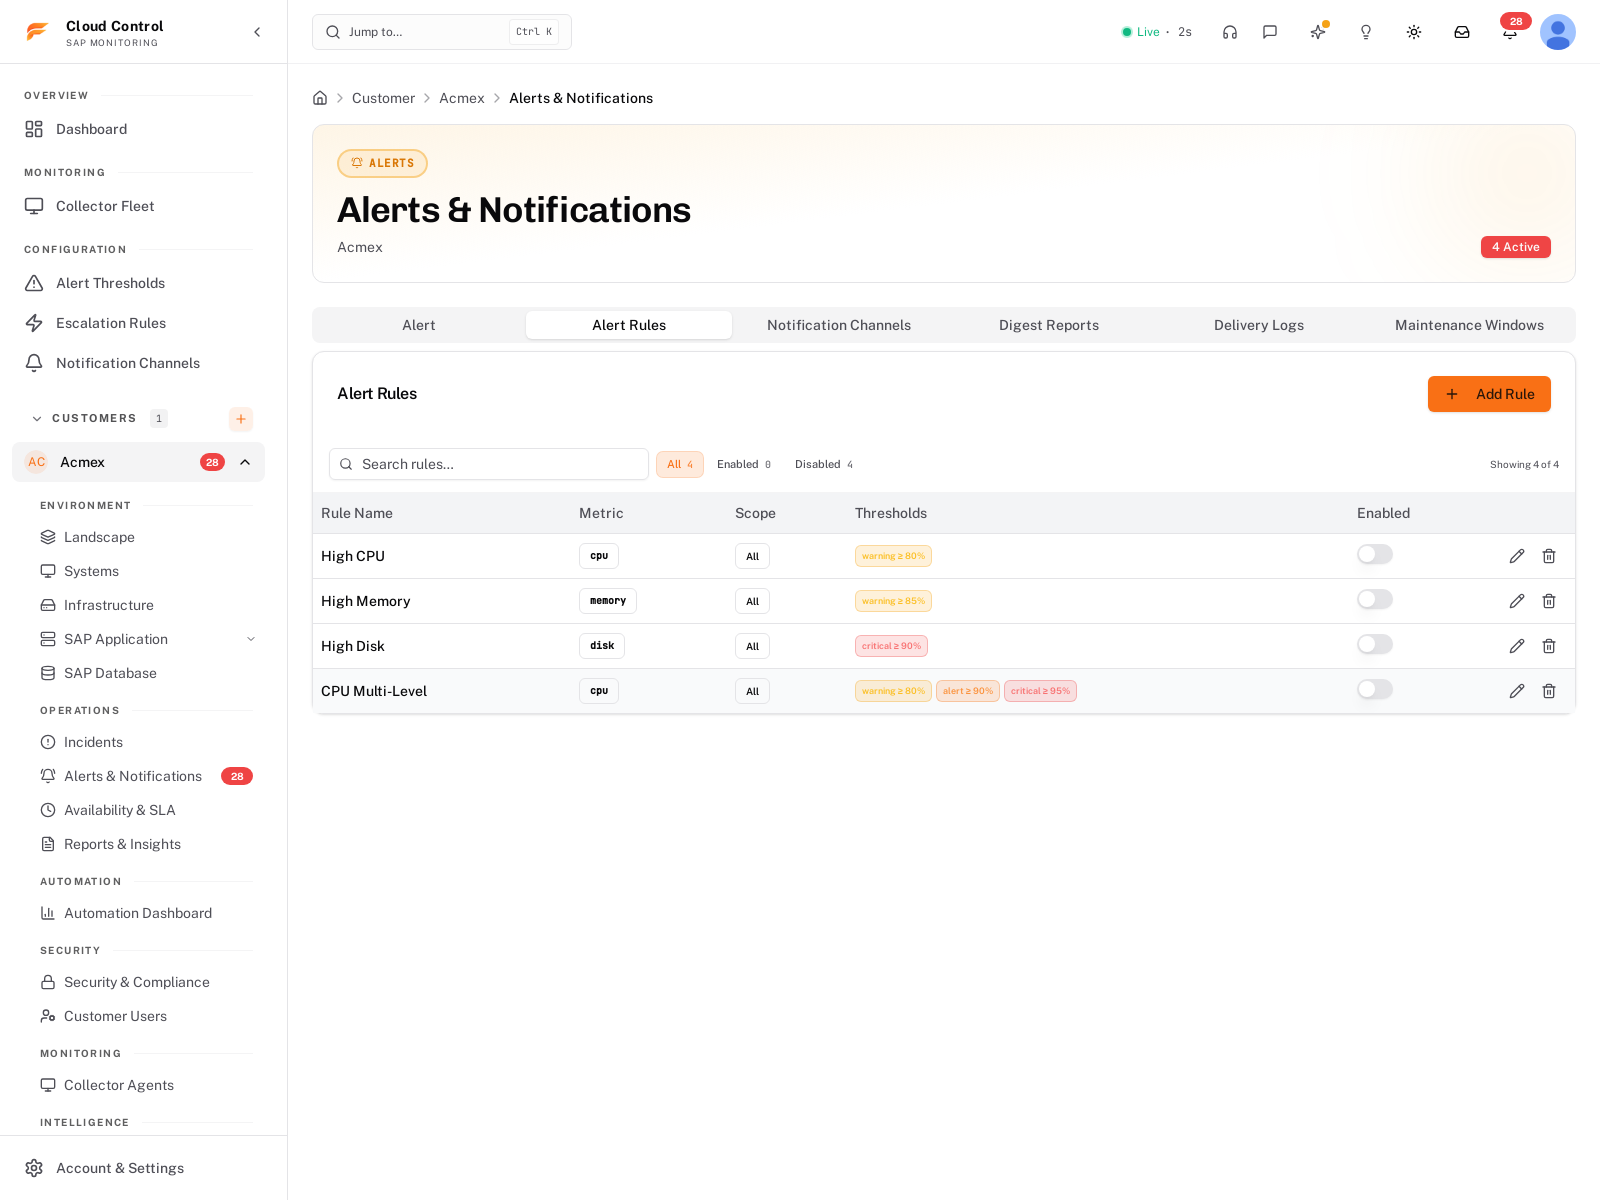Delete the High CPU rule
1600x1200 pixels.
click(1549, 556)
